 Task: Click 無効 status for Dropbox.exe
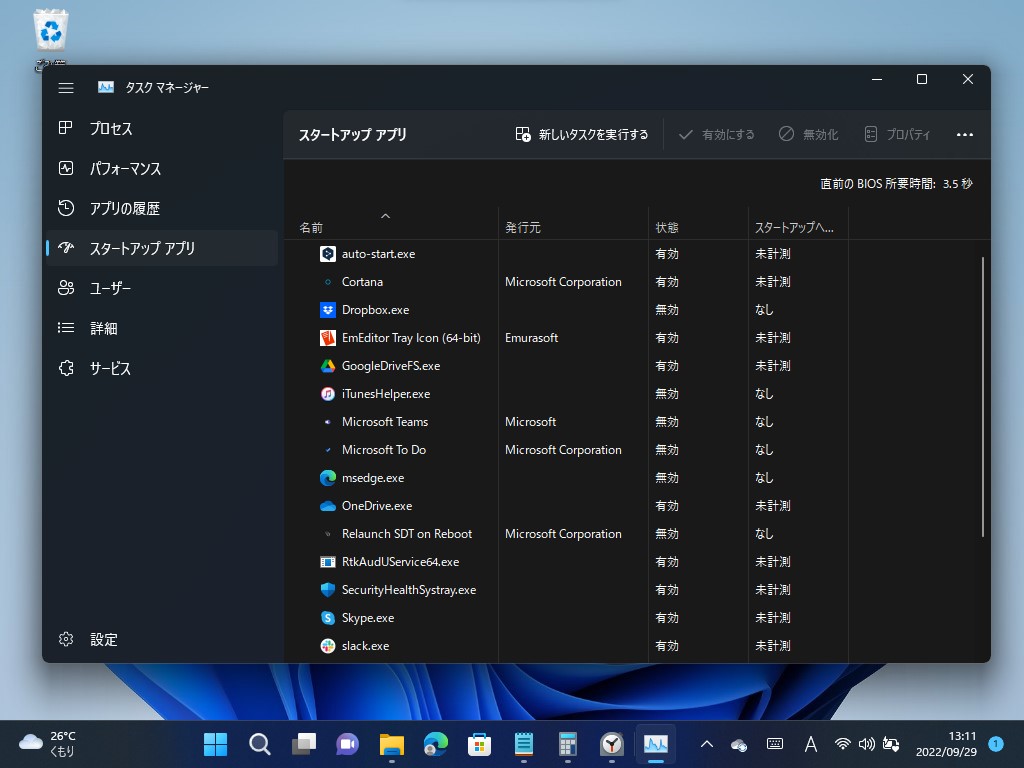click(x=667, y=310)
